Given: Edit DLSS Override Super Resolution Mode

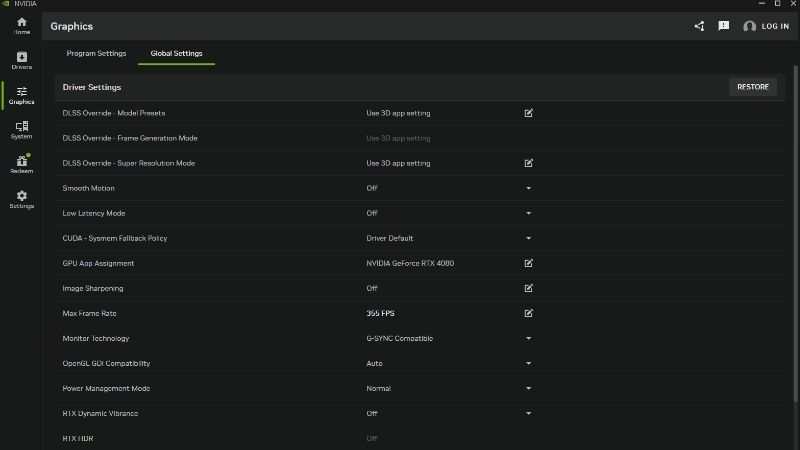Looking at the screenshot, I should coord(529,163).
